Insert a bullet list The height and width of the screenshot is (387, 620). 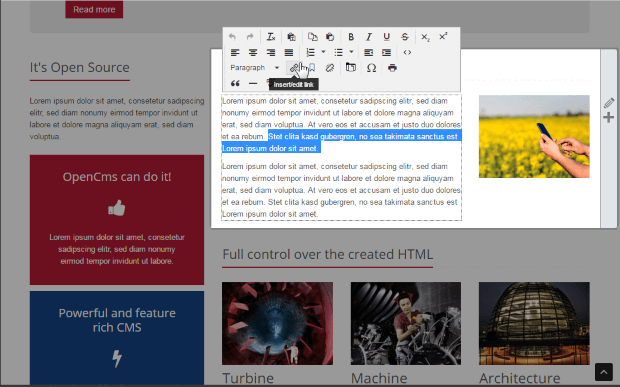tap(338, 52)
